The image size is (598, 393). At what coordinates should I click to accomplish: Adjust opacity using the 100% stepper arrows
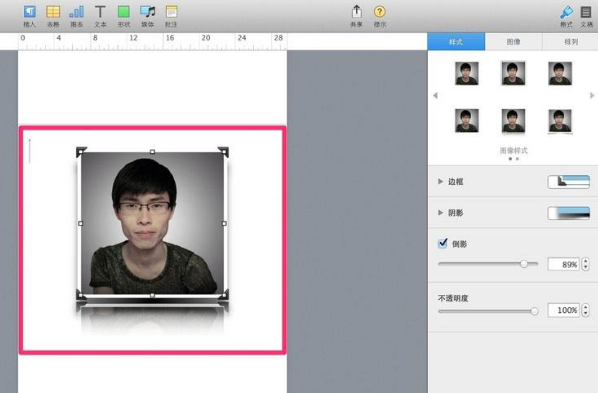[x=585, y=310]
